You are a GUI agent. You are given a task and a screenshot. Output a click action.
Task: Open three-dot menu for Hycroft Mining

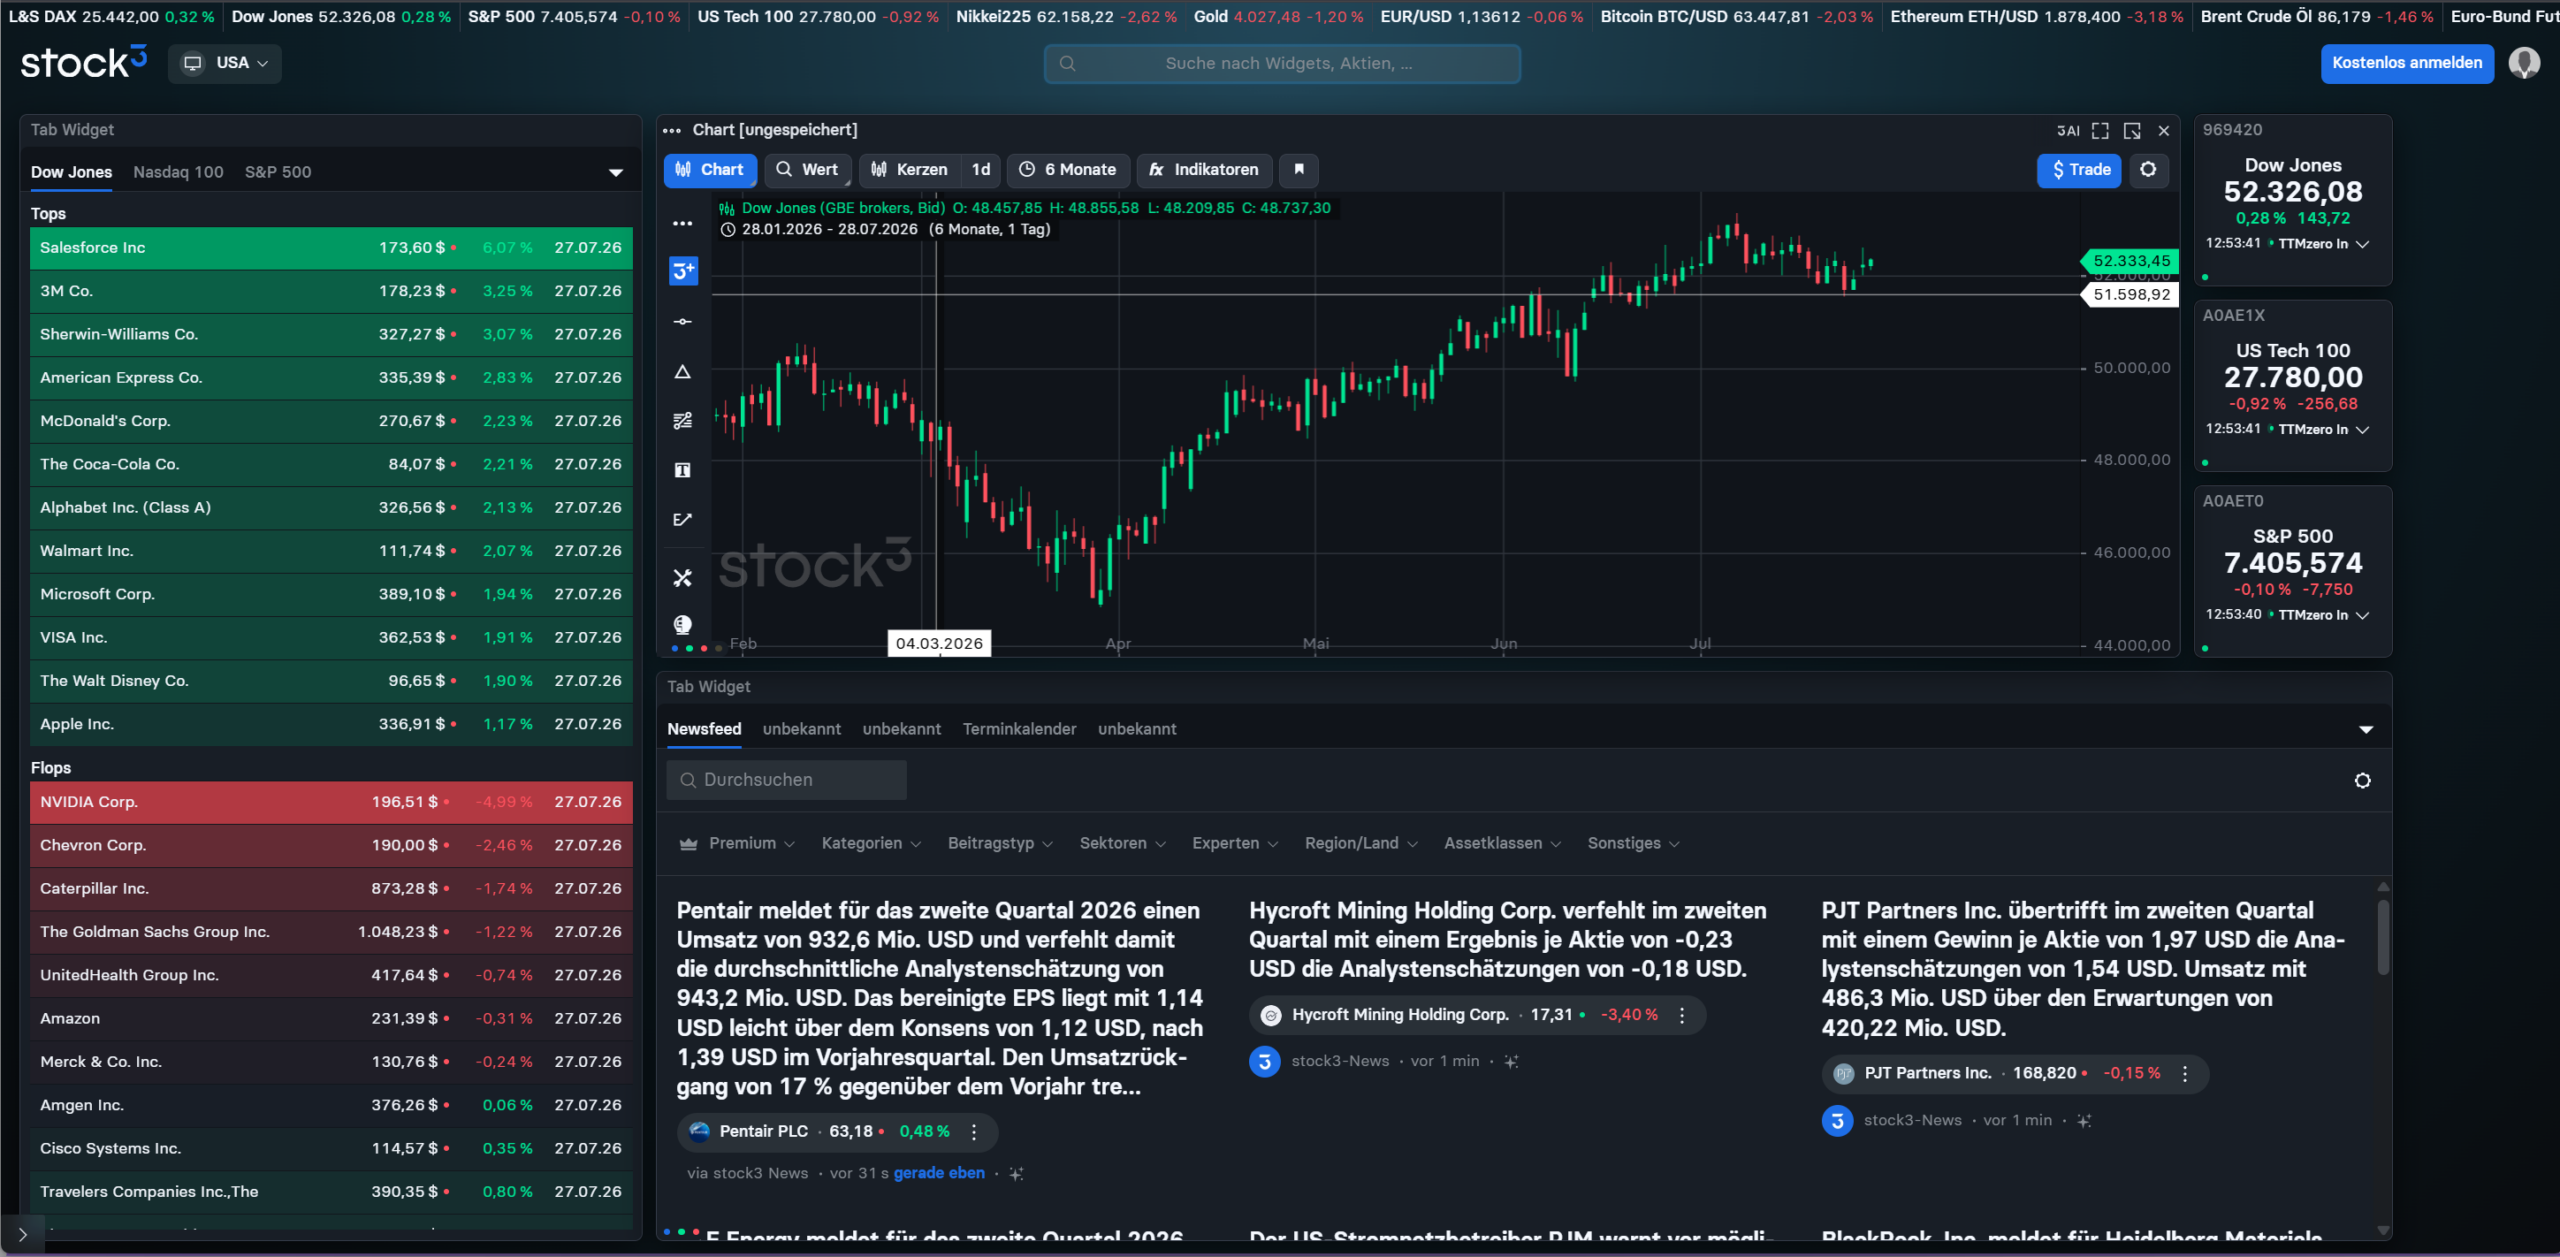(1682, 1015)
